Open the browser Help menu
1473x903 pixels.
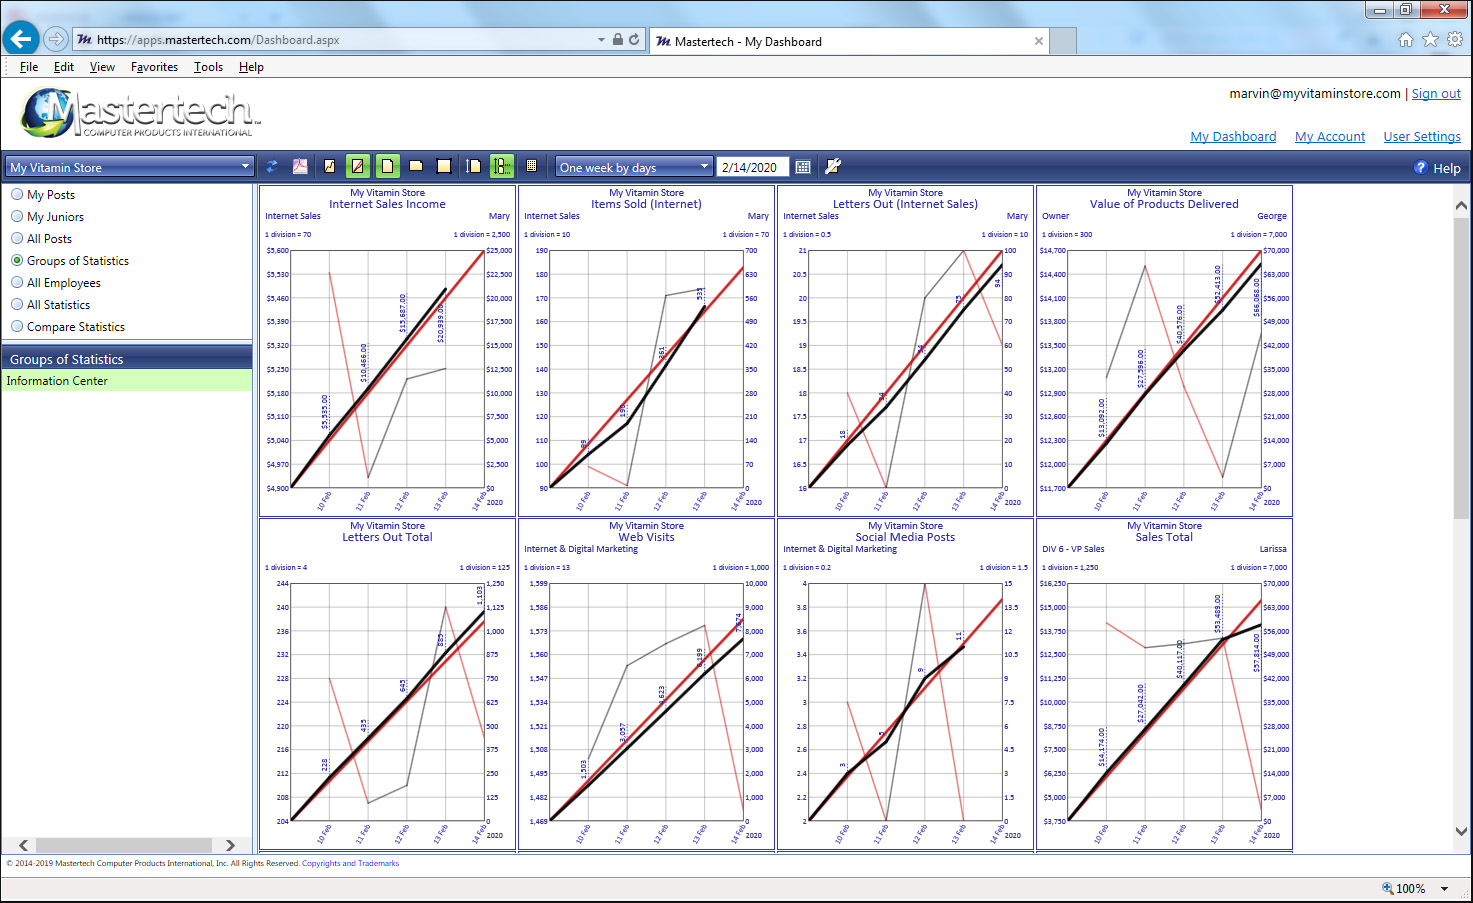[x=251, y=67]
